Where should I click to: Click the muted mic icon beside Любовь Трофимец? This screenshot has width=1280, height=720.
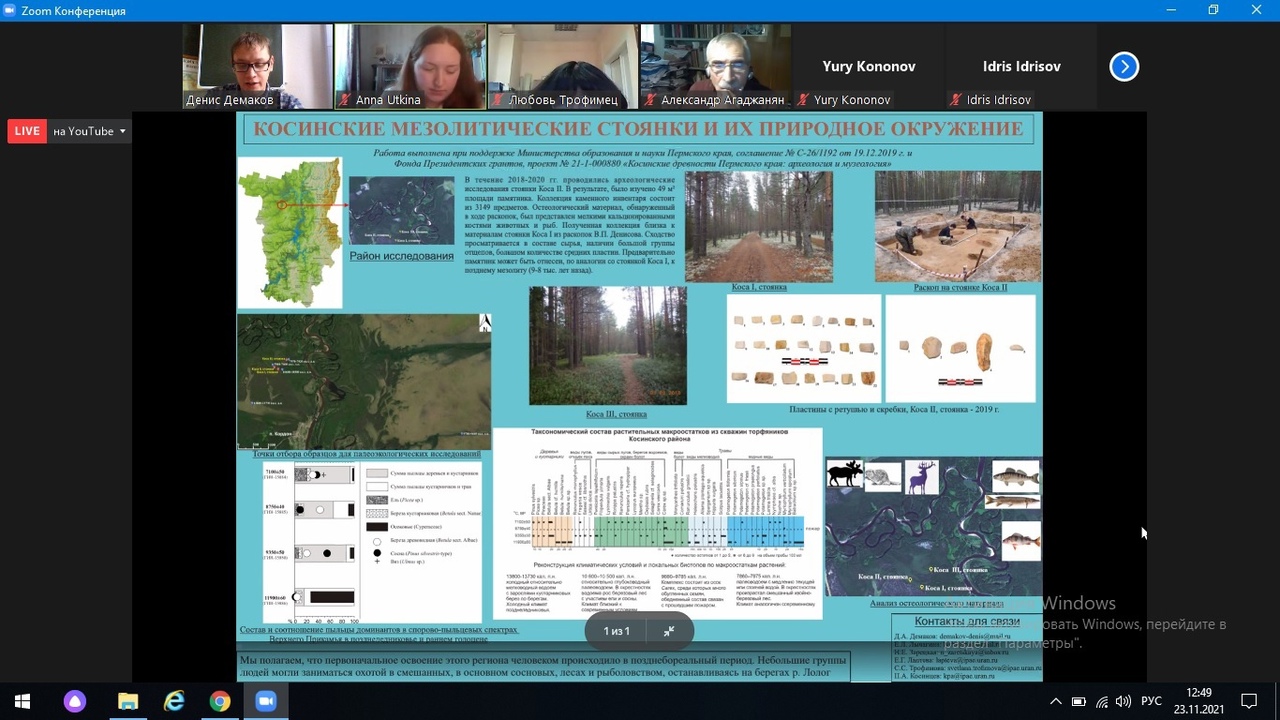497,100
